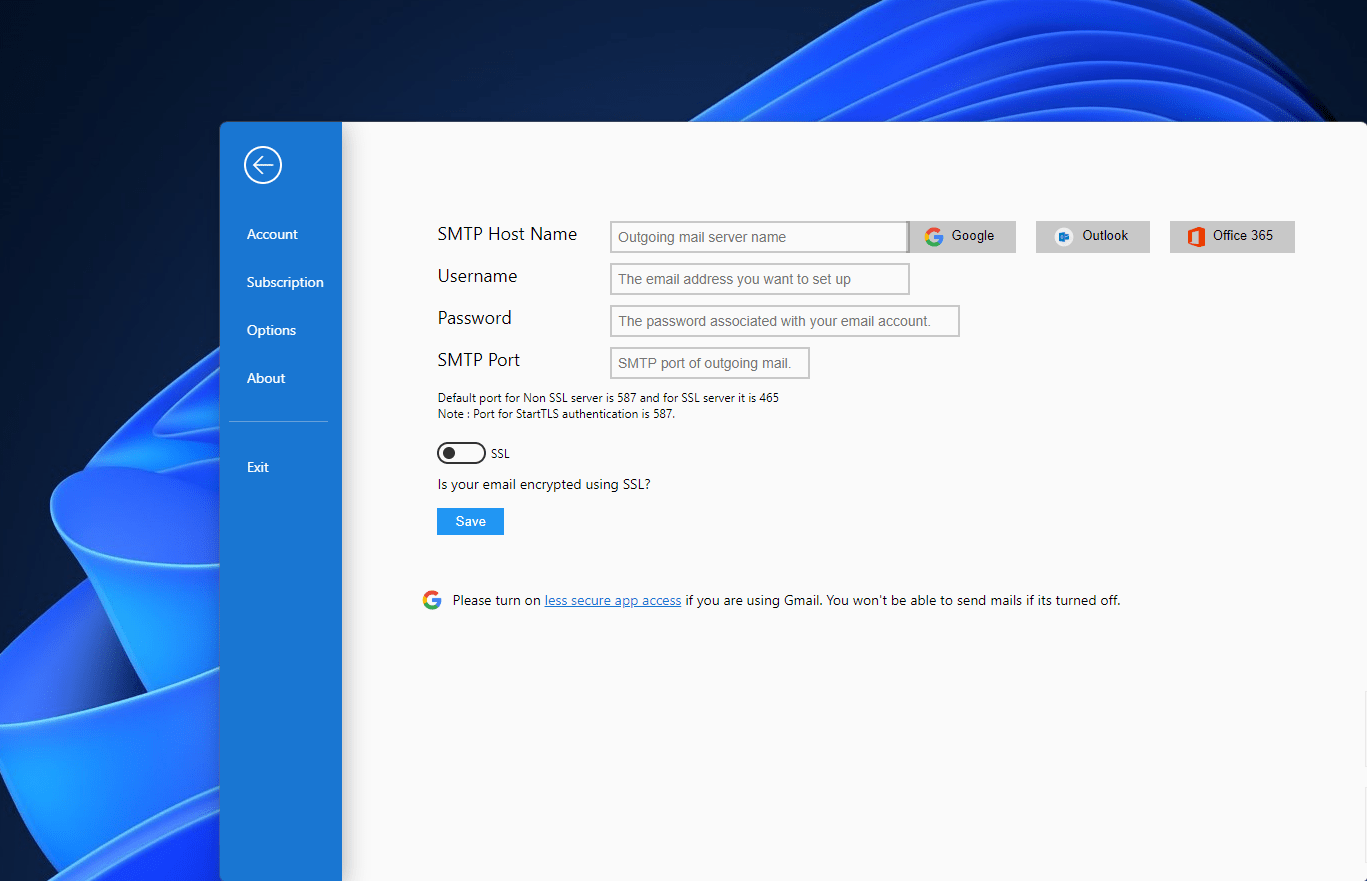Screen dimensions: 1367x881
Task: Open the Options section
Action: tap(271, 330)
